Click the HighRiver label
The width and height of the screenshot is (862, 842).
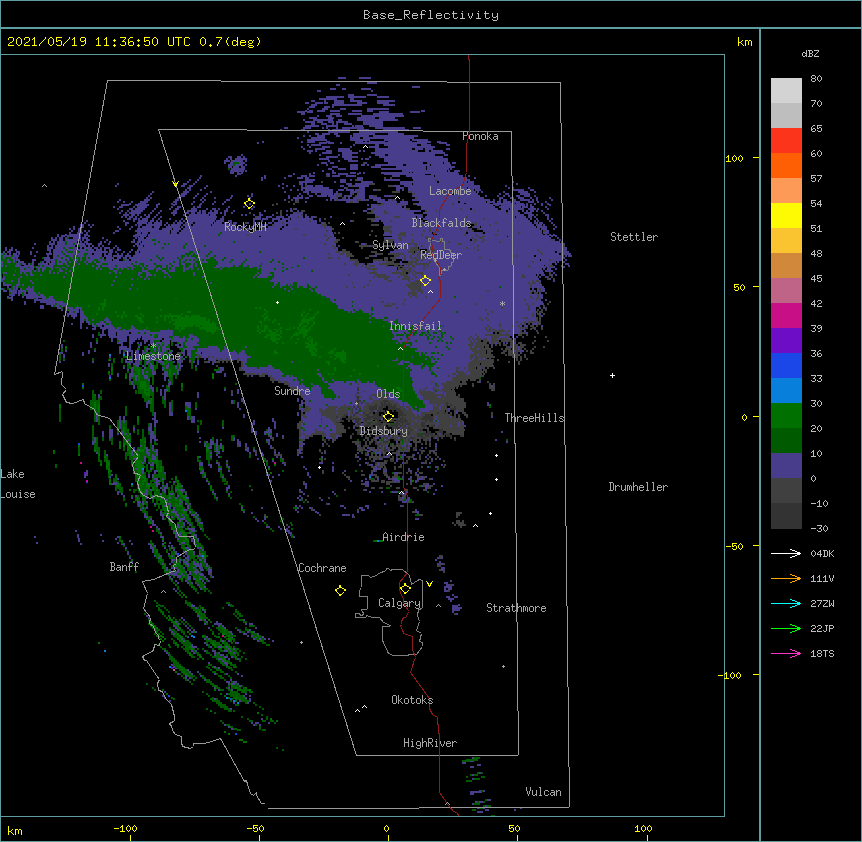pos(430,743)
